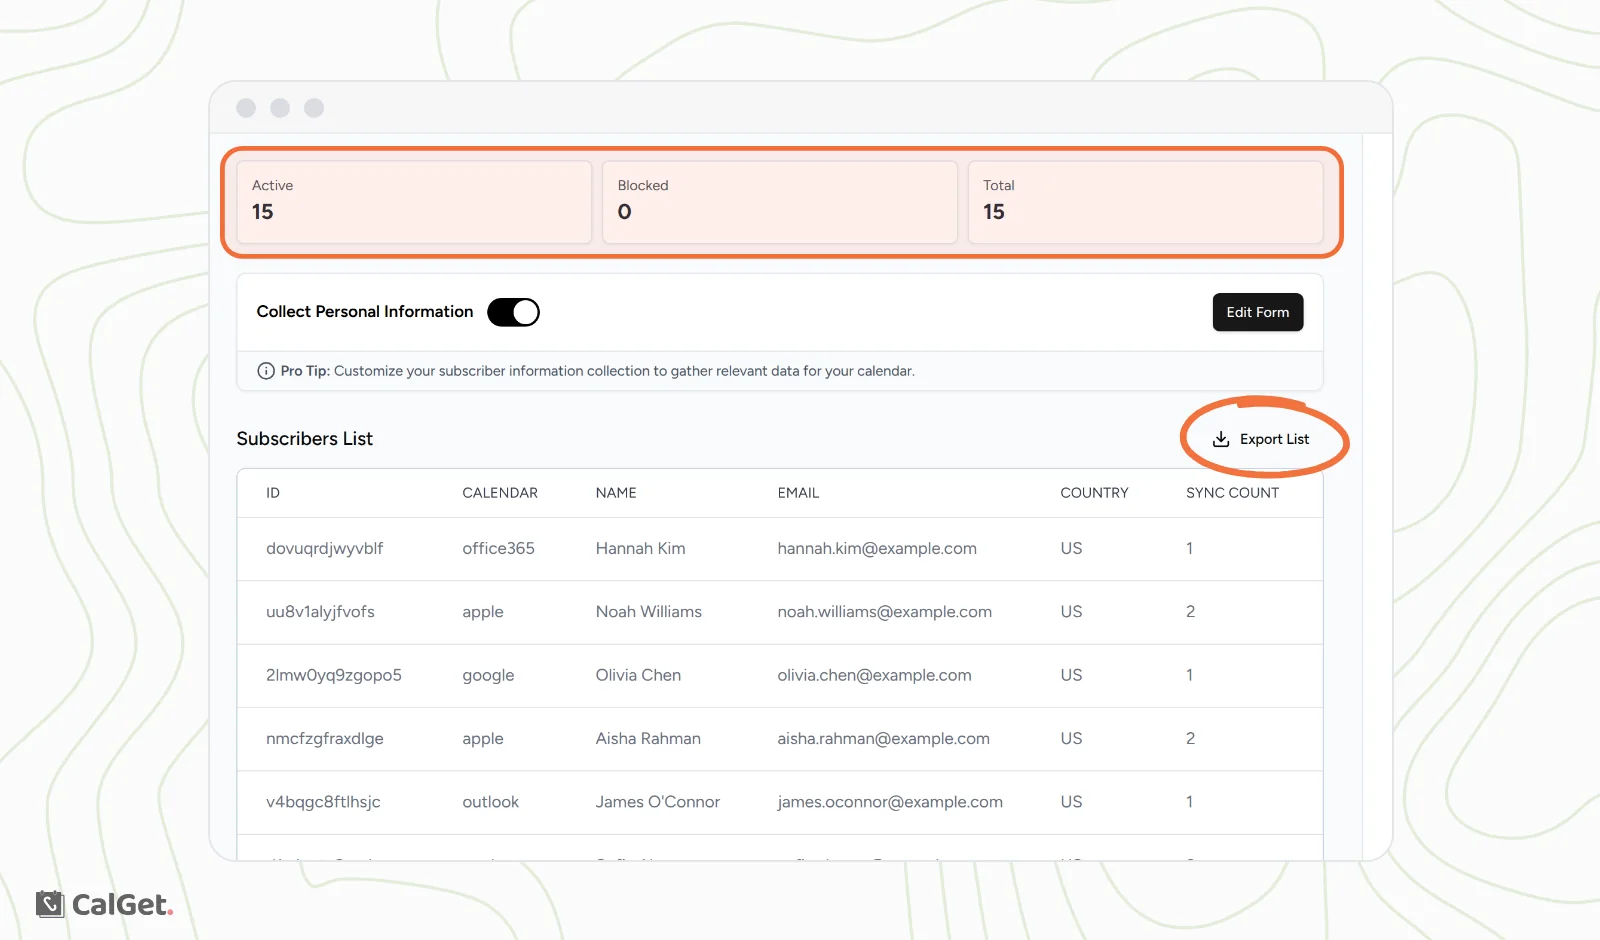Click sync count in Noah Williams row

click(x=1190, y=612)
